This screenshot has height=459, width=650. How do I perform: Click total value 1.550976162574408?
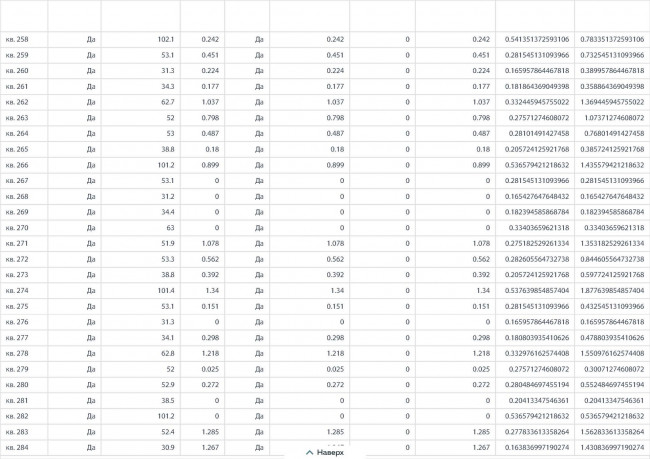[612, 353]
